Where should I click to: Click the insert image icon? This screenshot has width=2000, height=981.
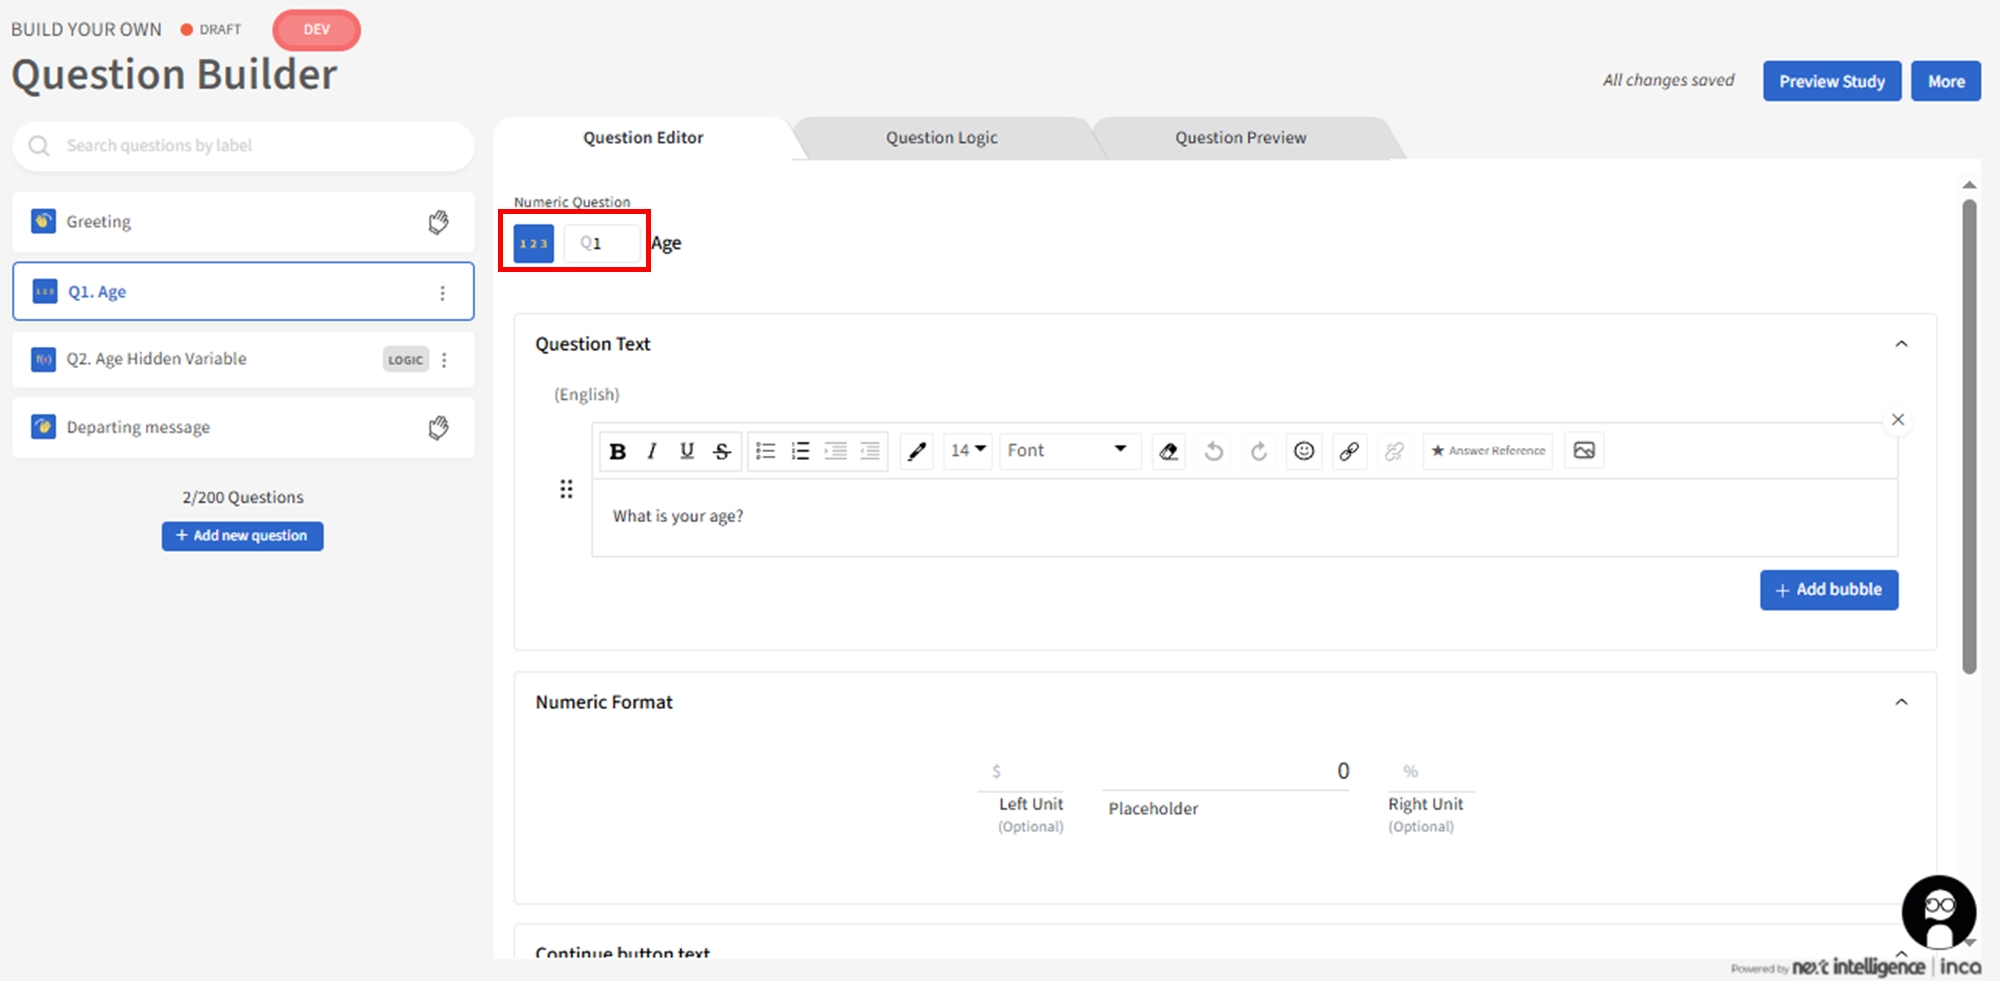click(1584, 450)
